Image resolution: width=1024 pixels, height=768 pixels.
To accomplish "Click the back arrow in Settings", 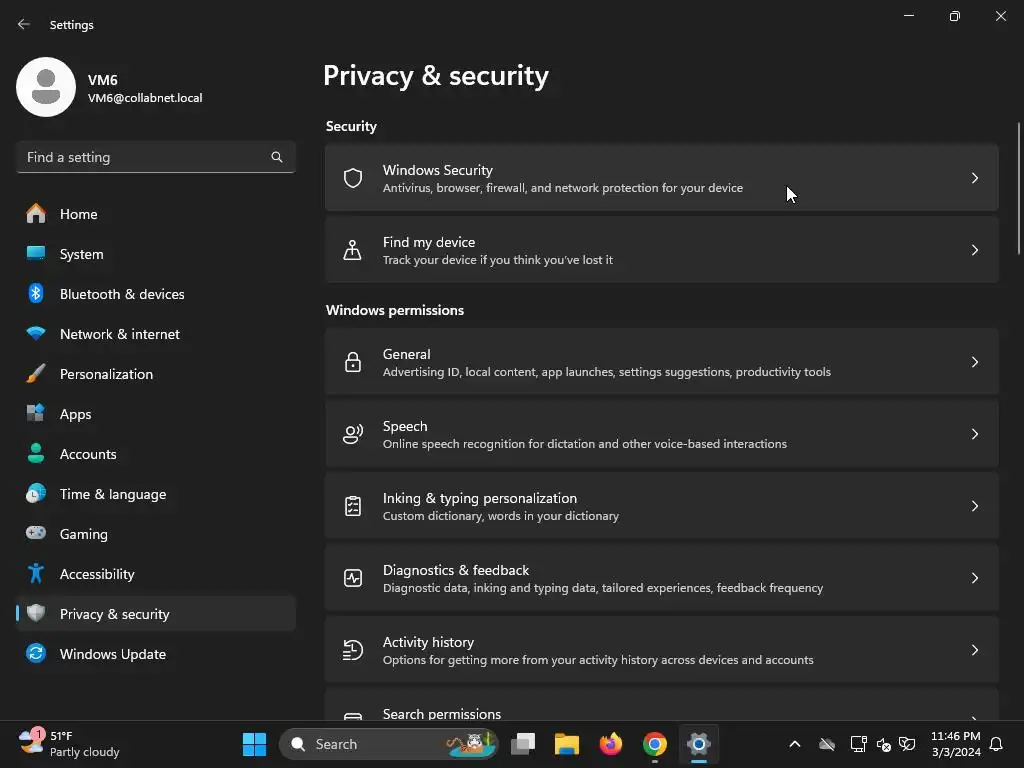I will click(x=24, y=24).
